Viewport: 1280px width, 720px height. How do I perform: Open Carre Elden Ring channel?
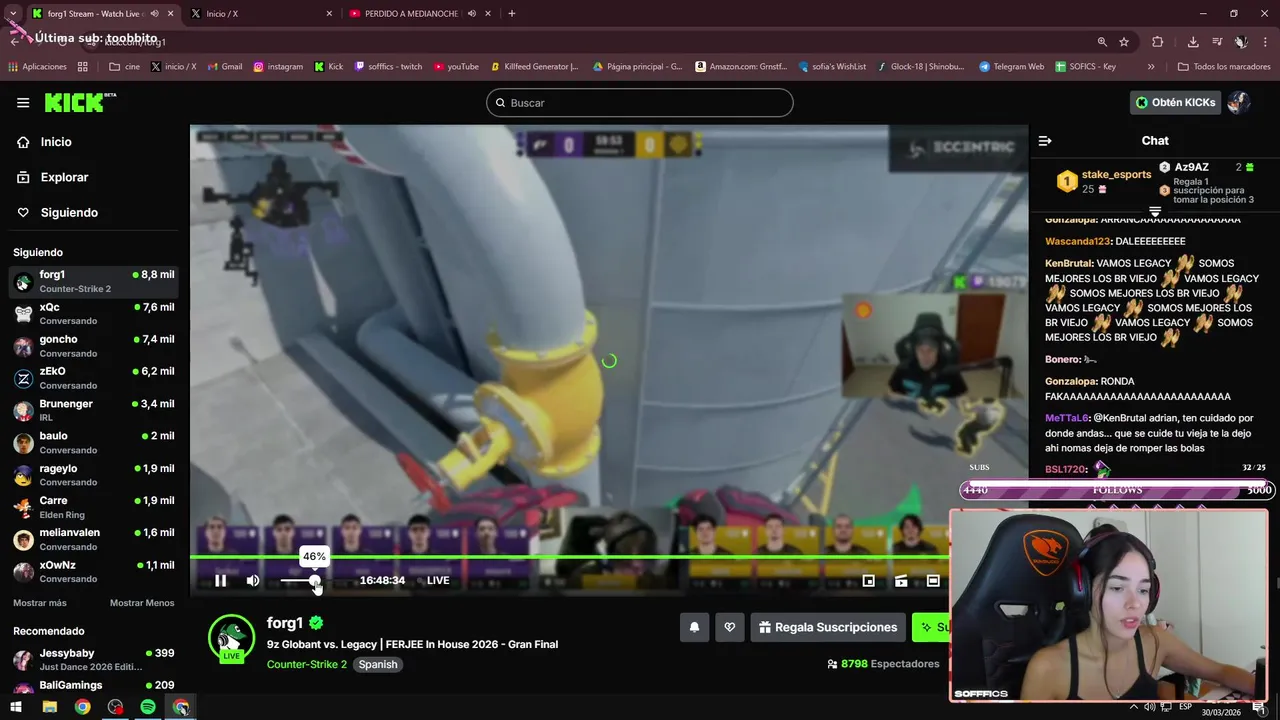point(94,507)
